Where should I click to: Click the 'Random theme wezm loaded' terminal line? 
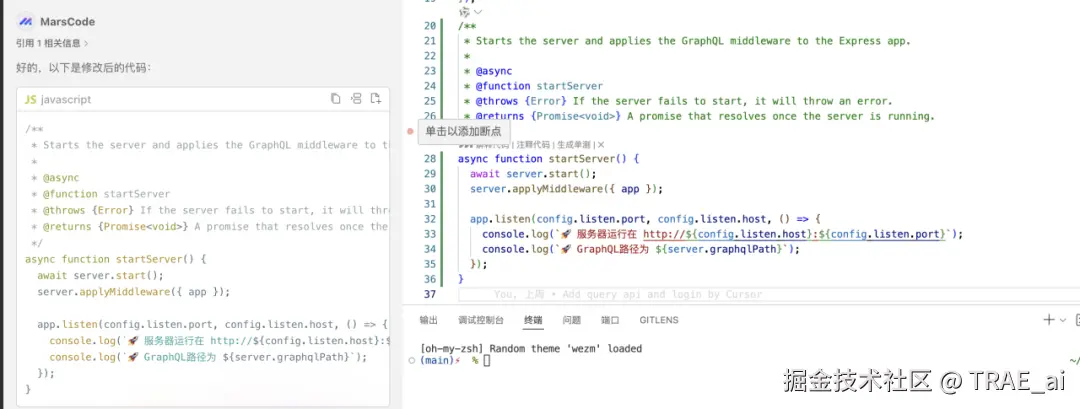pyautogui.click(x=530, y=348)
